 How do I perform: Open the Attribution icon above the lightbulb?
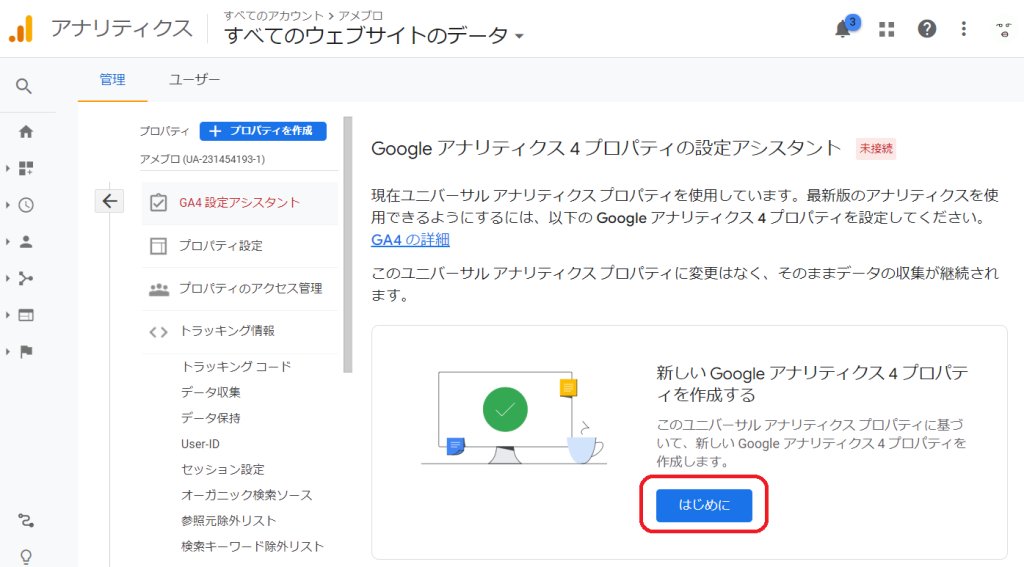26,520
